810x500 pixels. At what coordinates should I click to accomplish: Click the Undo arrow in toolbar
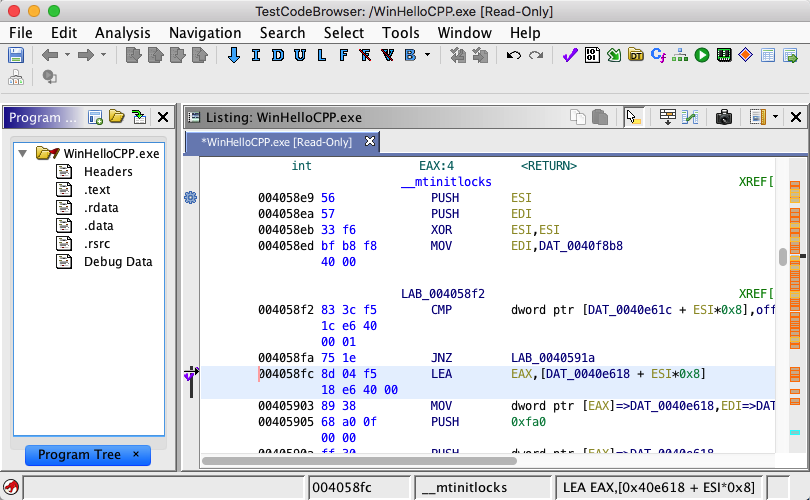514,55
